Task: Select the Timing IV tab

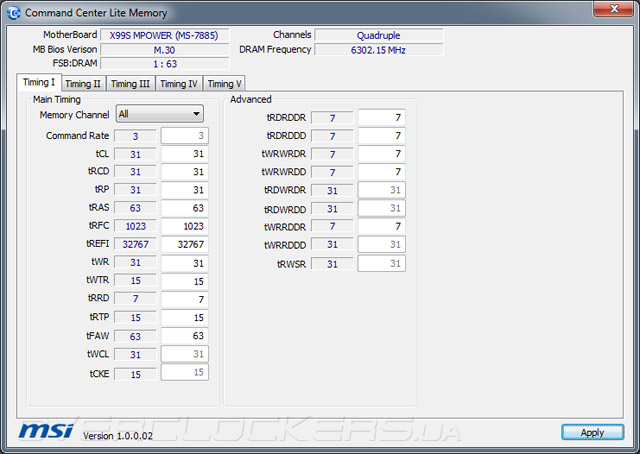Action: click(x=179, y=84)
